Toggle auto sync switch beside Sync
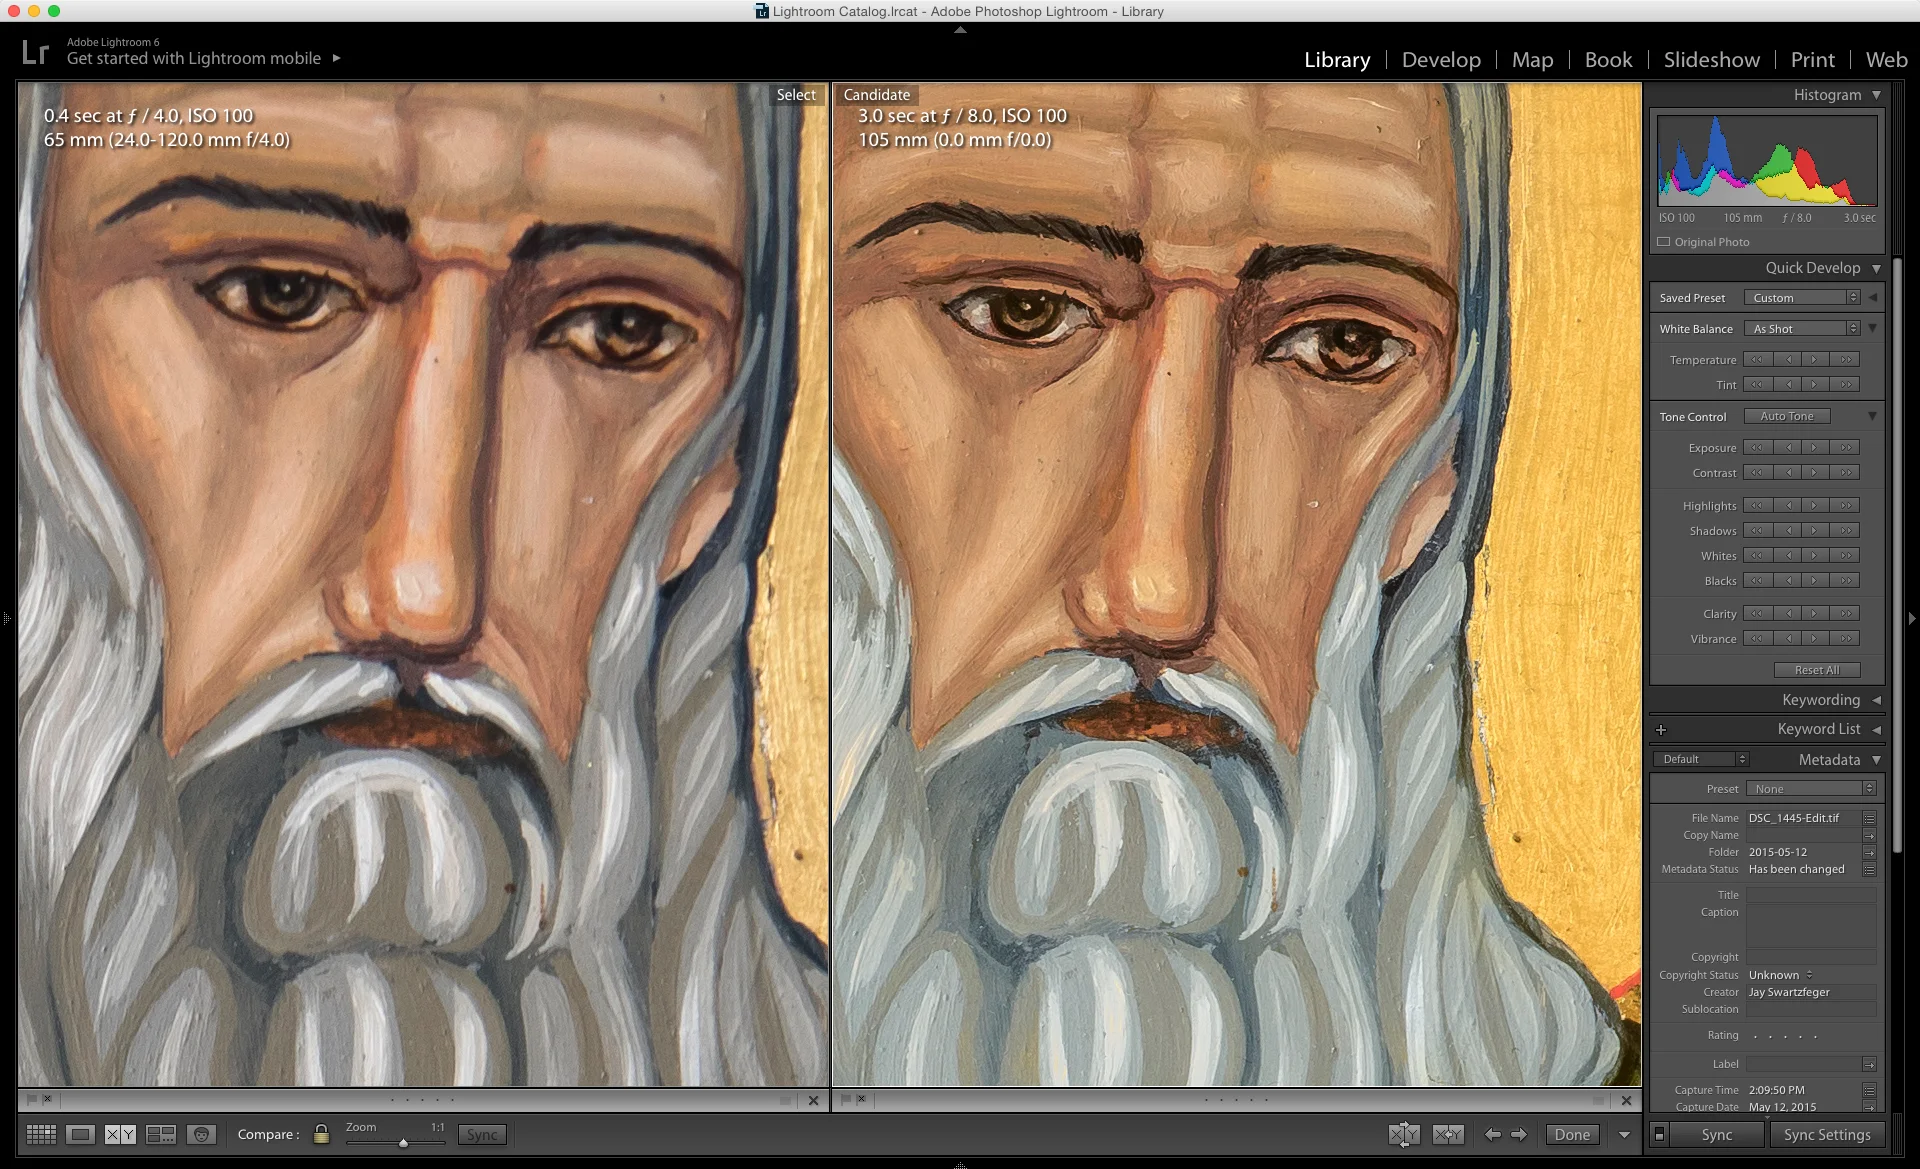 pyautogui.click(x=1660, y=1134)
